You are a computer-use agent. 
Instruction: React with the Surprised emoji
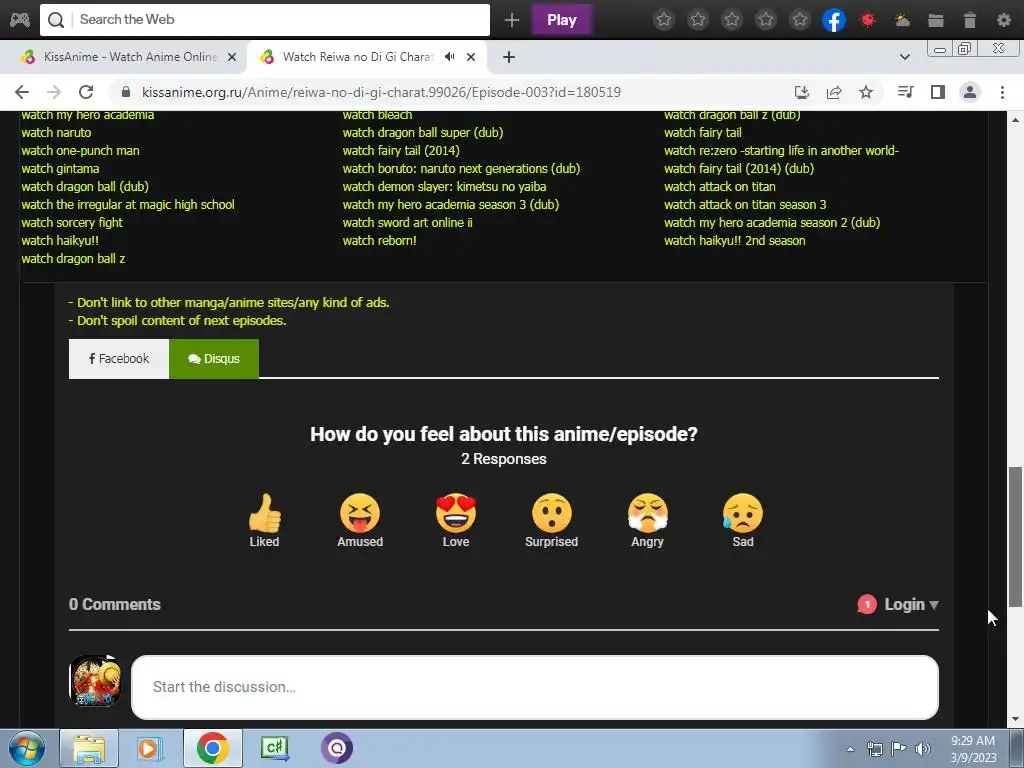click(552, 520)
